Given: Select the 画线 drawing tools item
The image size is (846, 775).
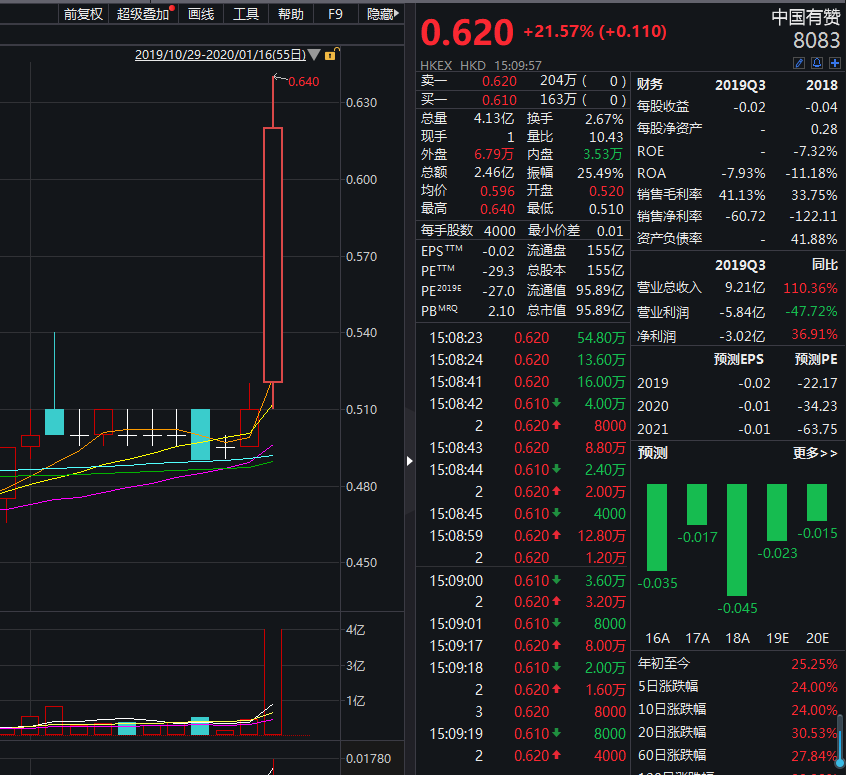Looking at the screenshot, I should click(201, 14).
